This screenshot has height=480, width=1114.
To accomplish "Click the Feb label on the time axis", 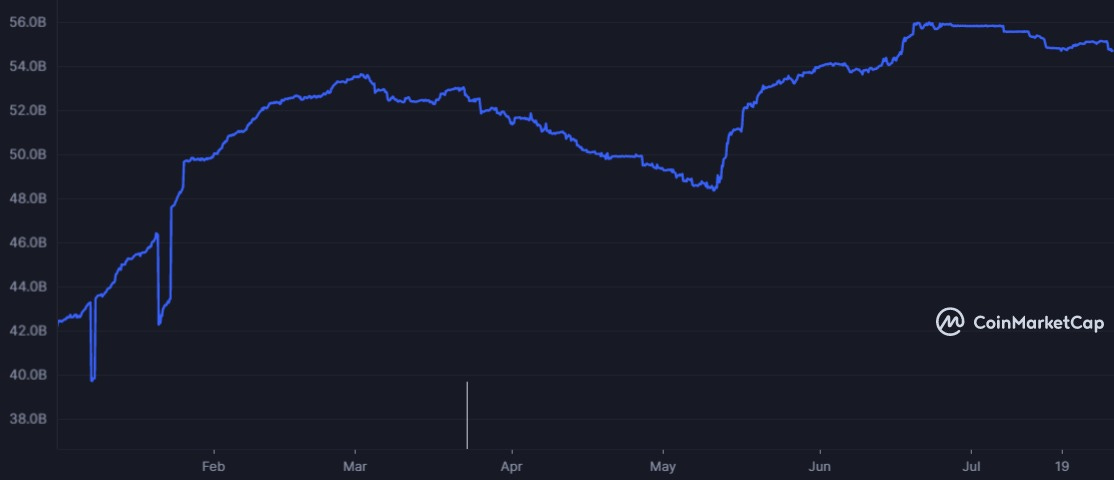I will click(213, 467).
